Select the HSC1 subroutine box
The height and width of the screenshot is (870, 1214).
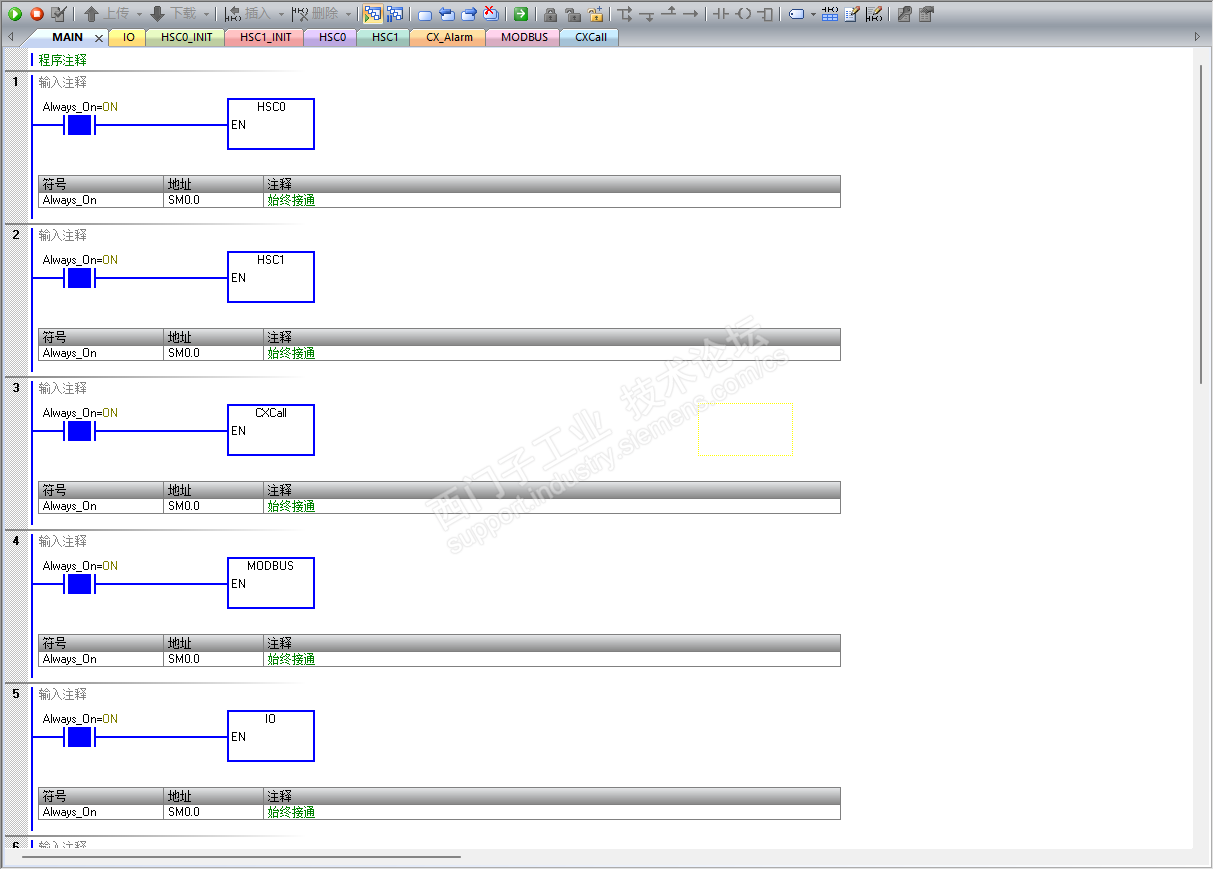(x=271, y=277)
